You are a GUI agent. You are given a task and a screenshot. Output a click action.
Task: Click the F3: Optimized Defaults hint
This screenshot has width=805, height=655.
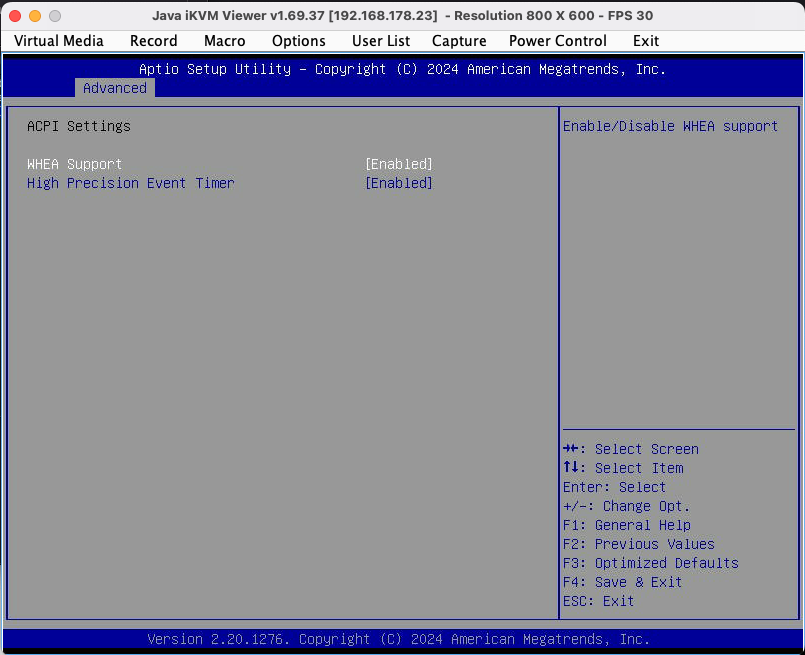(x=650, y=563)
